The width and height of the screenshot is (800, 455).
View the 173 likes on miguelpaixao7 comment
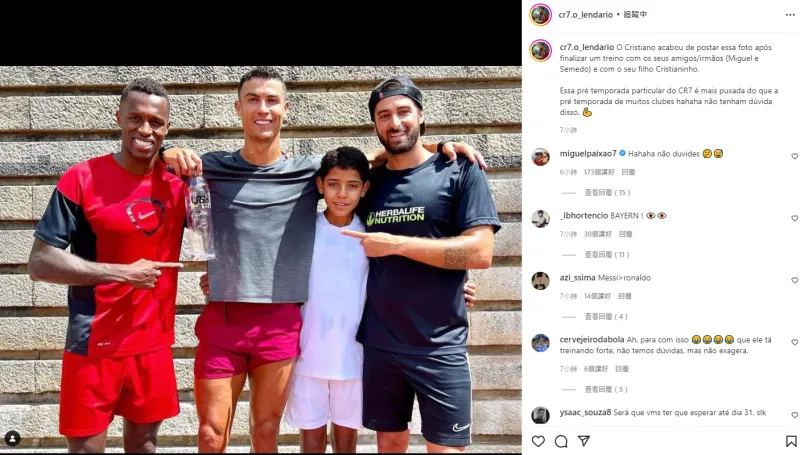599,172
